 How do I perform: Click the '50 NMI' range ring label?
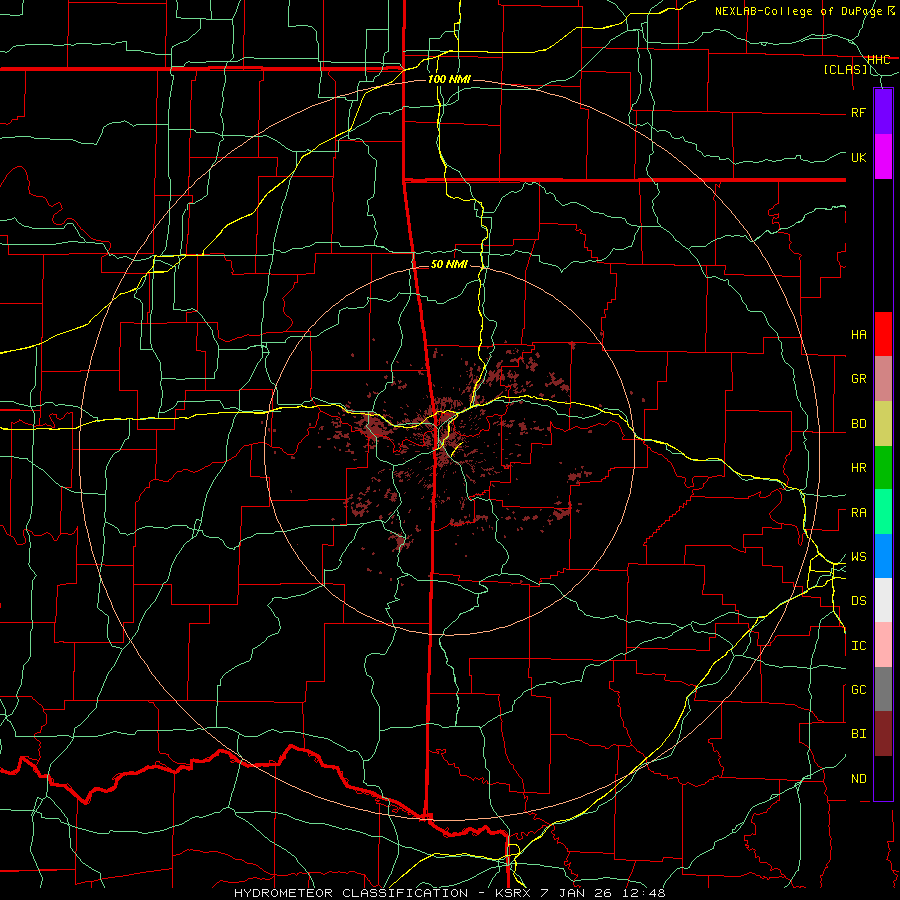click(x=449, y=264)
